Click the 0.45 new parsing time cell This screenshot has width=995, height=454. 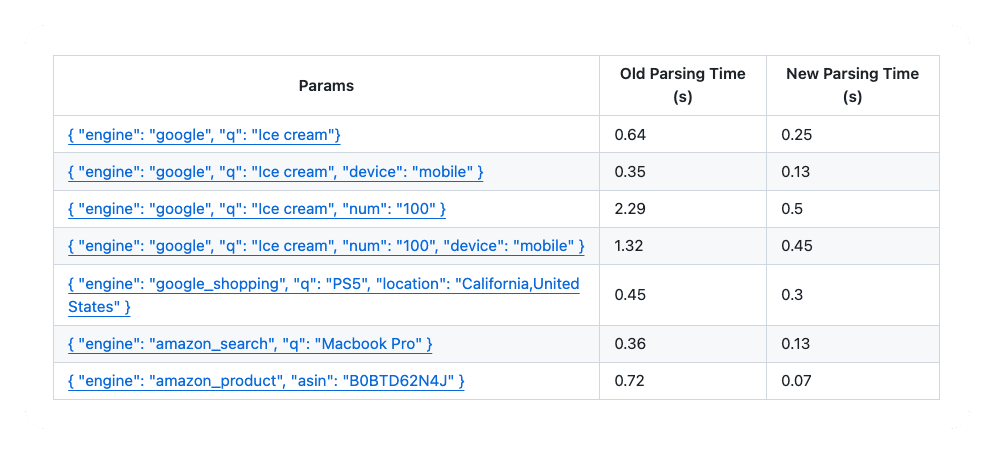tap(796, 246)
